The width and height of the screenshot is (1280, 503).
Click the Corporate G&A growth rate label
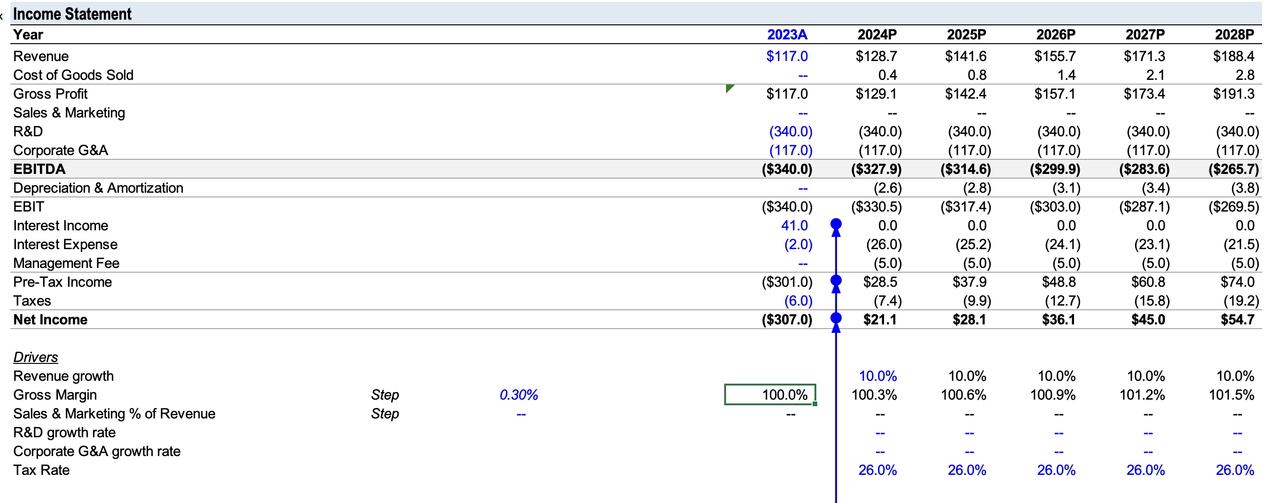(x=97, y=451)
